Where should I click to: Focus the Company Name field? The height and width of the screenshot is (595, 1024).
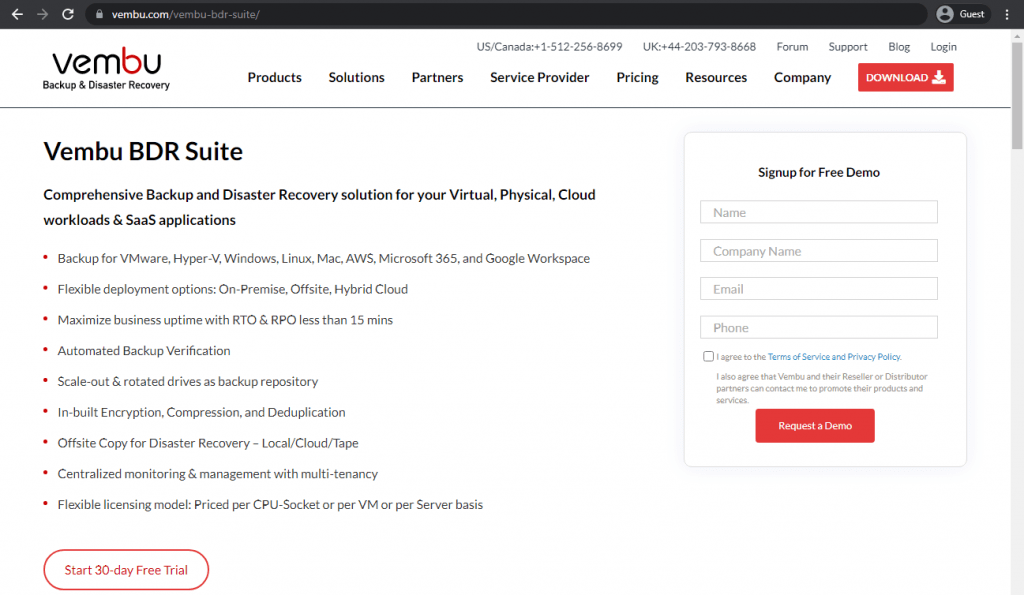(818, 251)
